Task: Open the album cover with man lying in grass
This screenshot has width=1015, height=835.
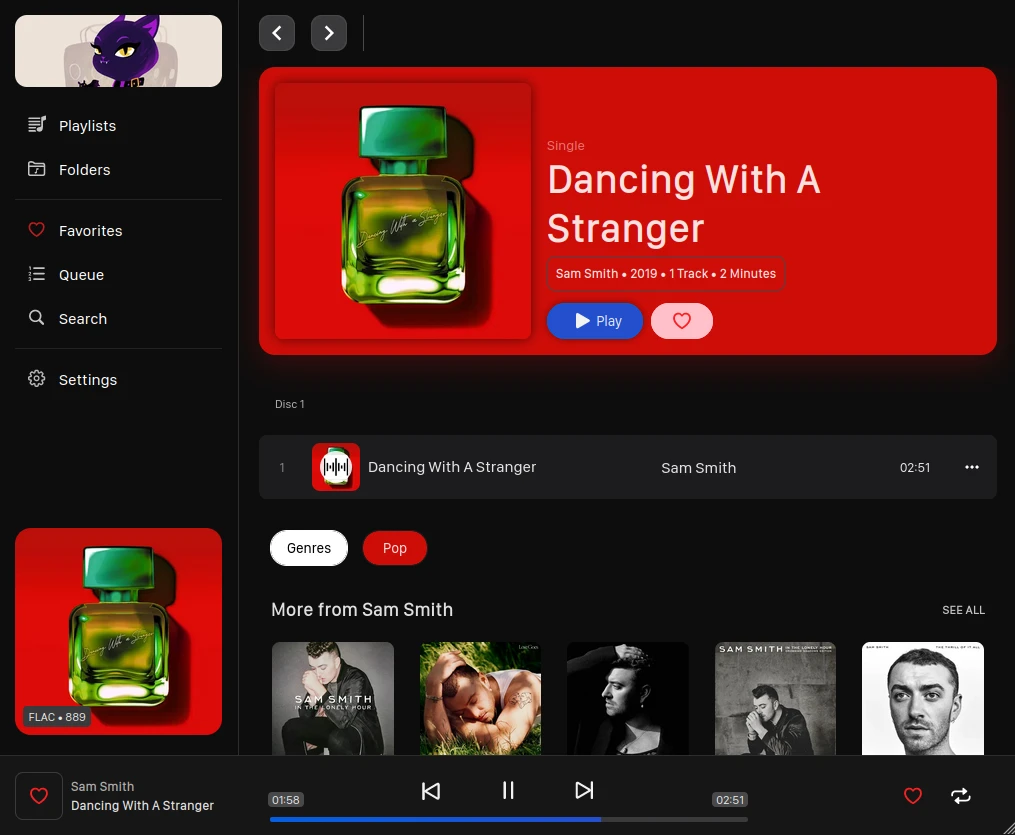Action: click(480, 698)
